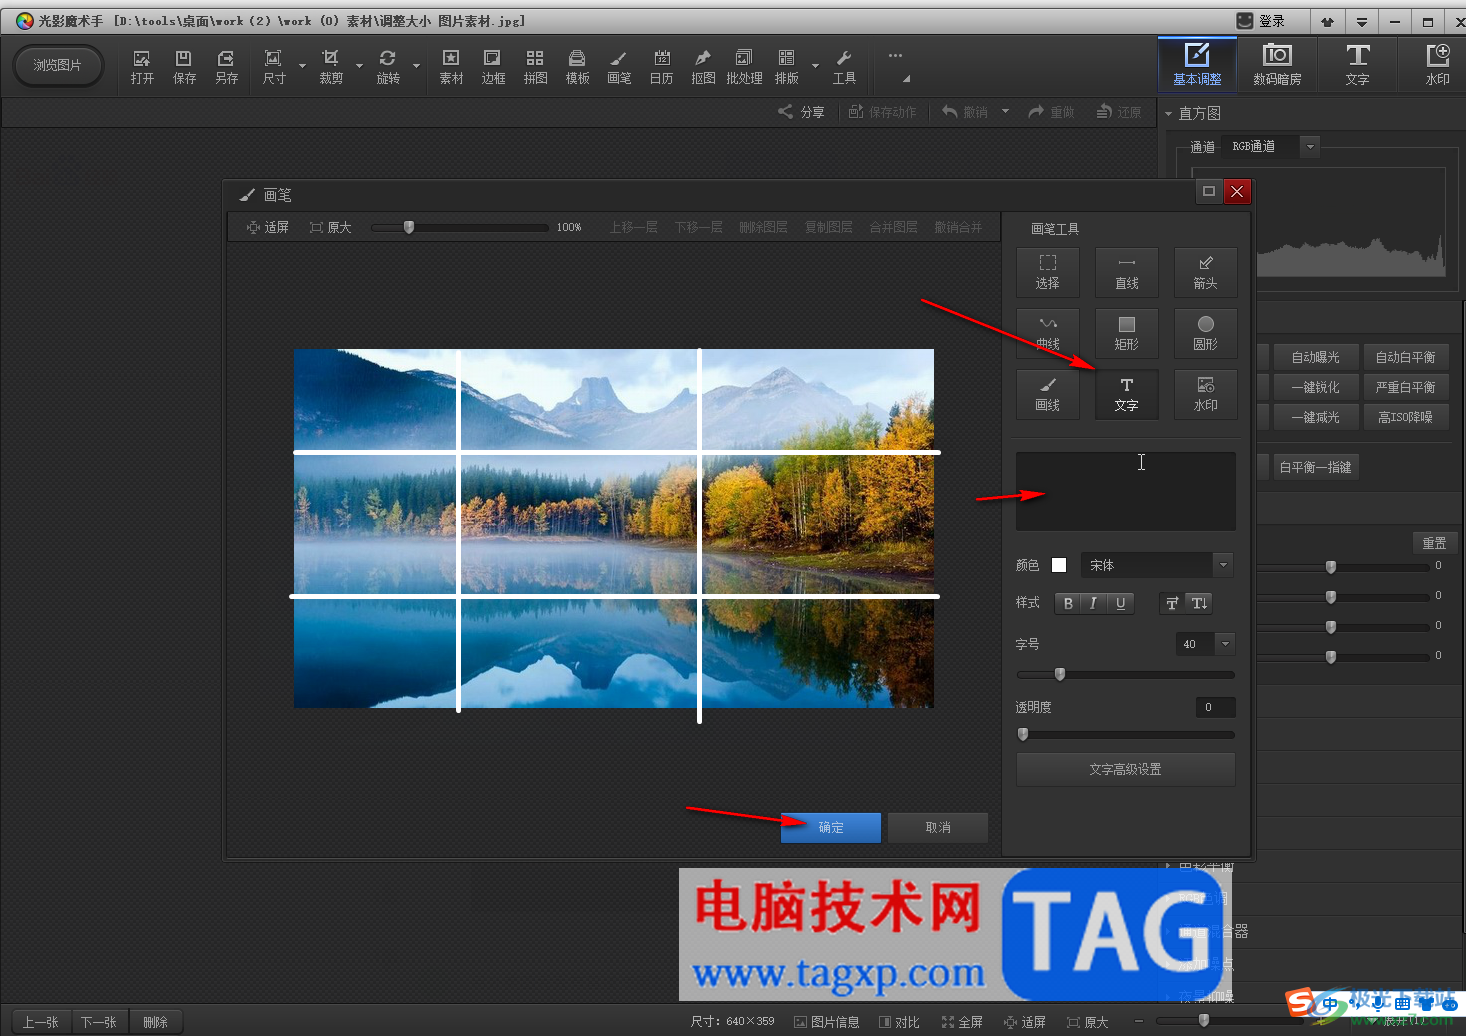
Task: Open the 素材 materials tool
Action: tap(451, 67)
